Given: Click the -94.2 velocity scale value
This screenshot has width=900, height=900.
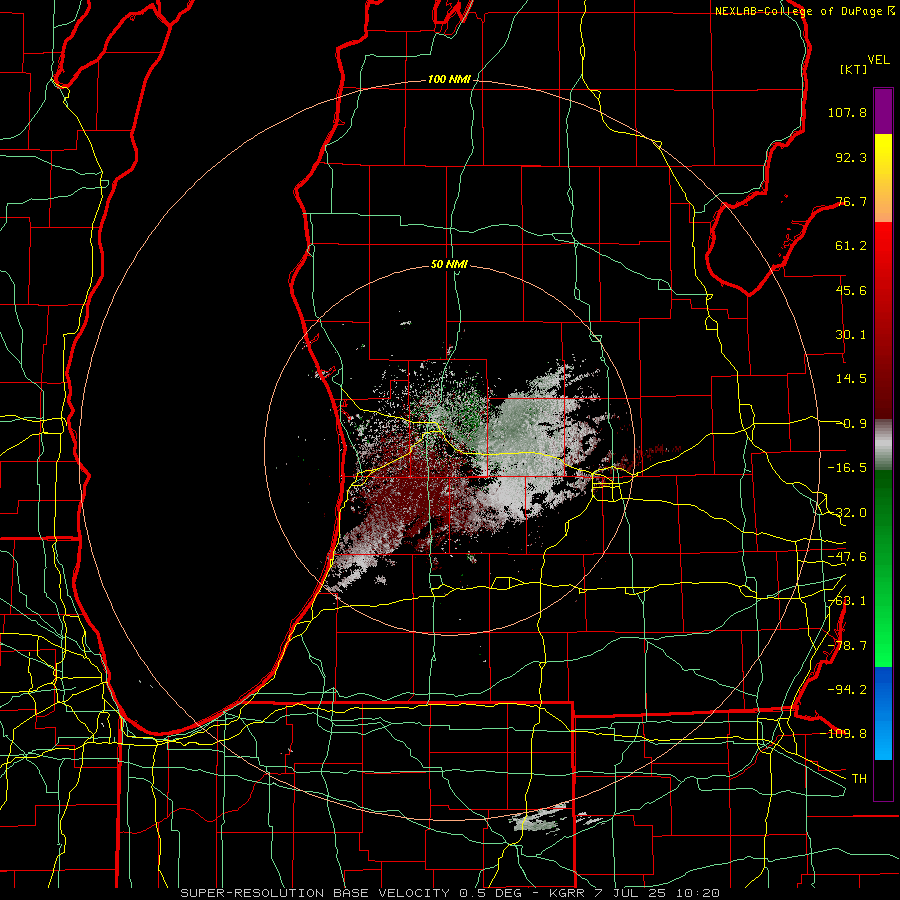Looking at the screenshot, I should click(x=847, y=689).
